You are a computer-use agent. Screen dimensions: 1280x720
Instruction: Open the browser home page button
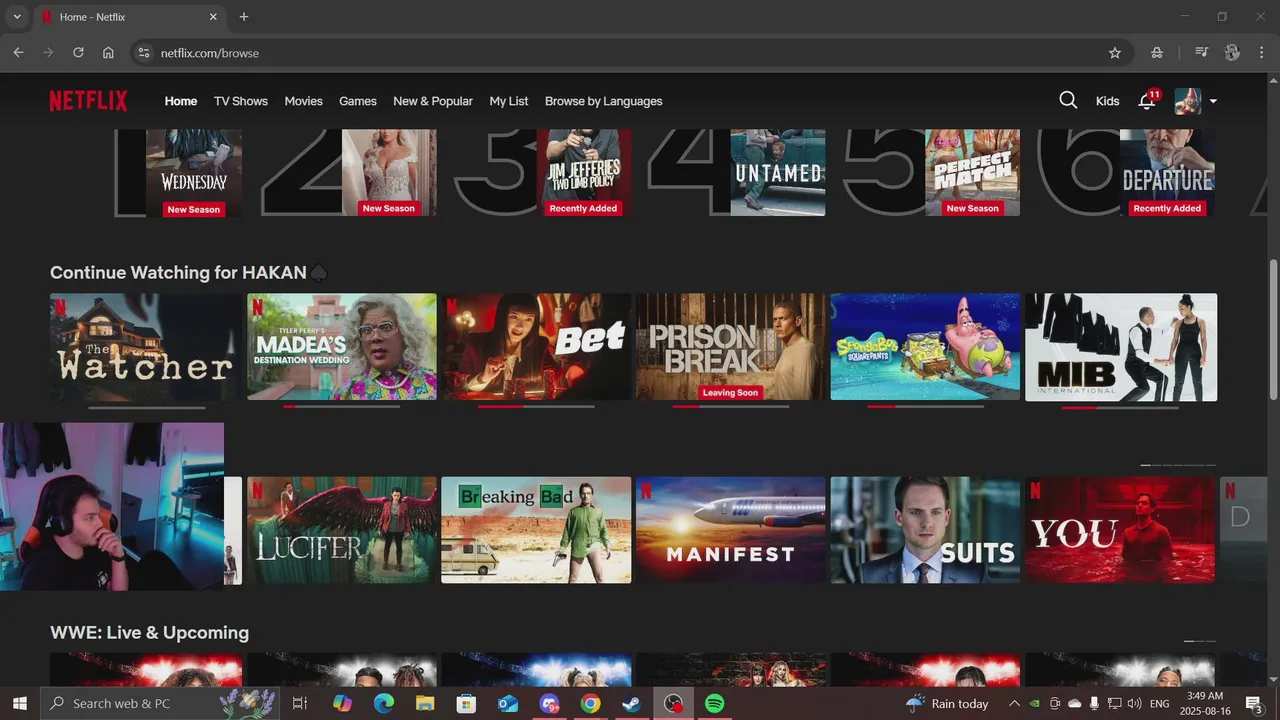coord(108,52)
